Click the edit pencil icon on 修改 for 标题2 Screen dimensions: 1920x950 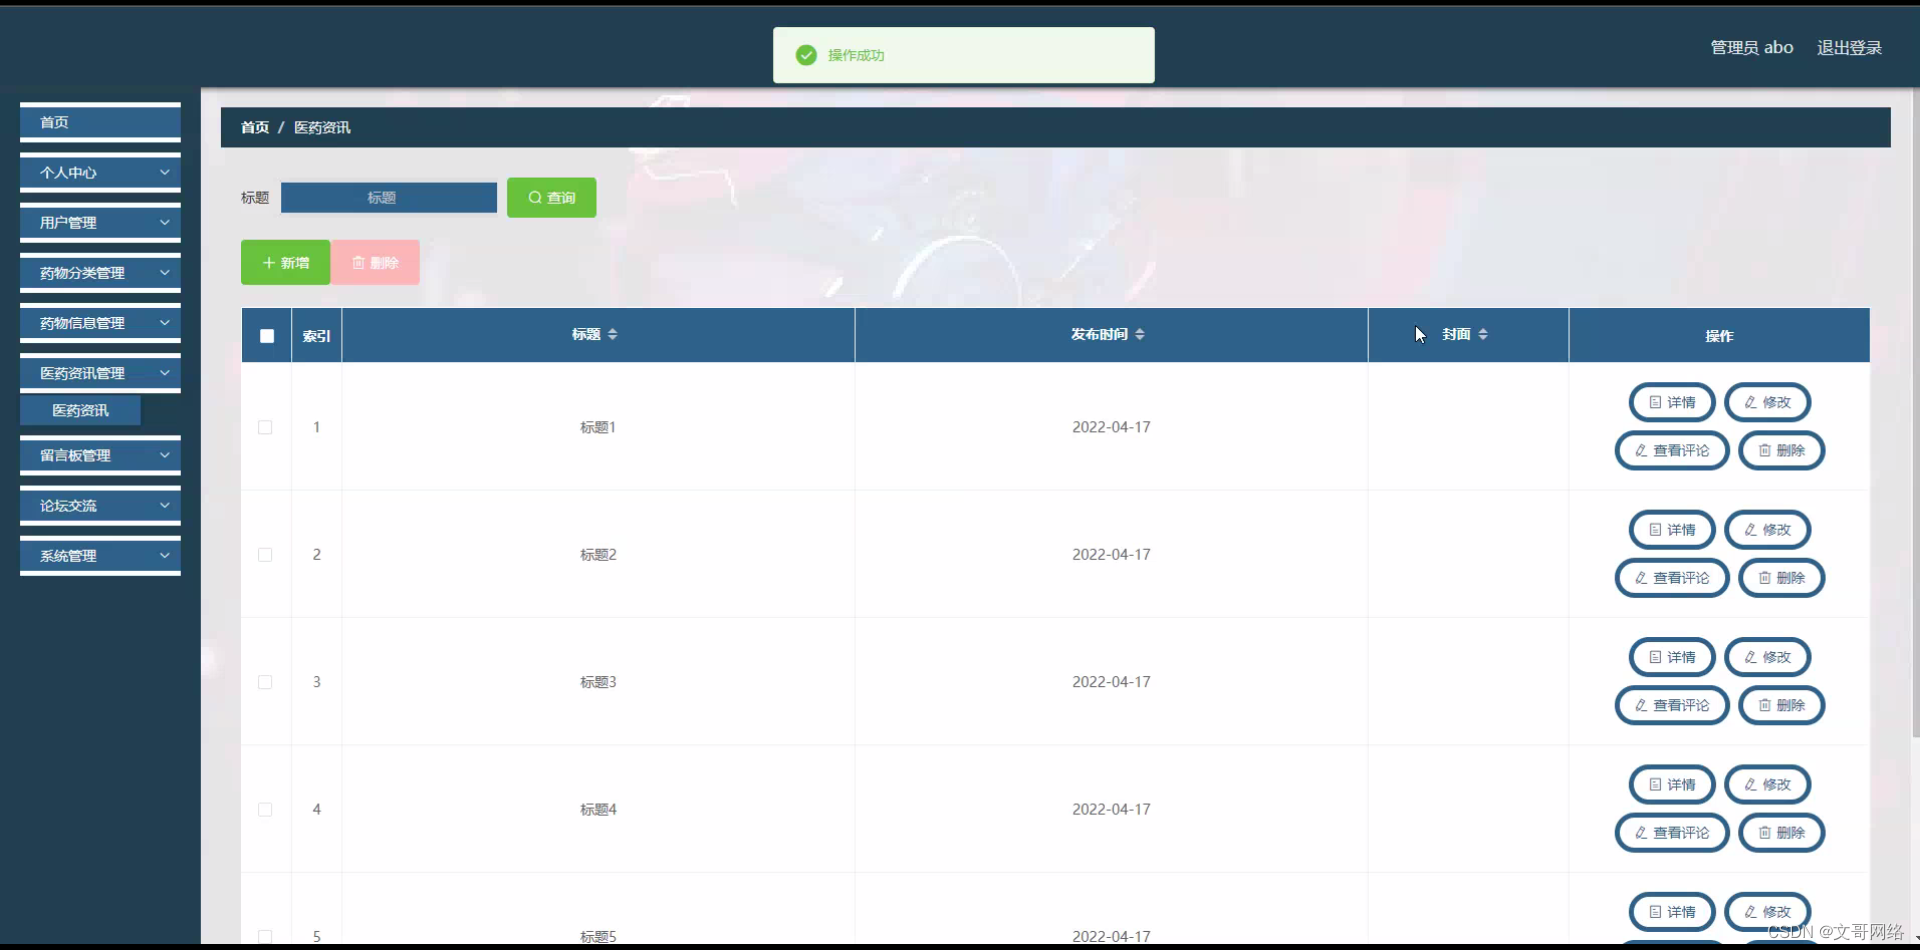point(1750,529)
